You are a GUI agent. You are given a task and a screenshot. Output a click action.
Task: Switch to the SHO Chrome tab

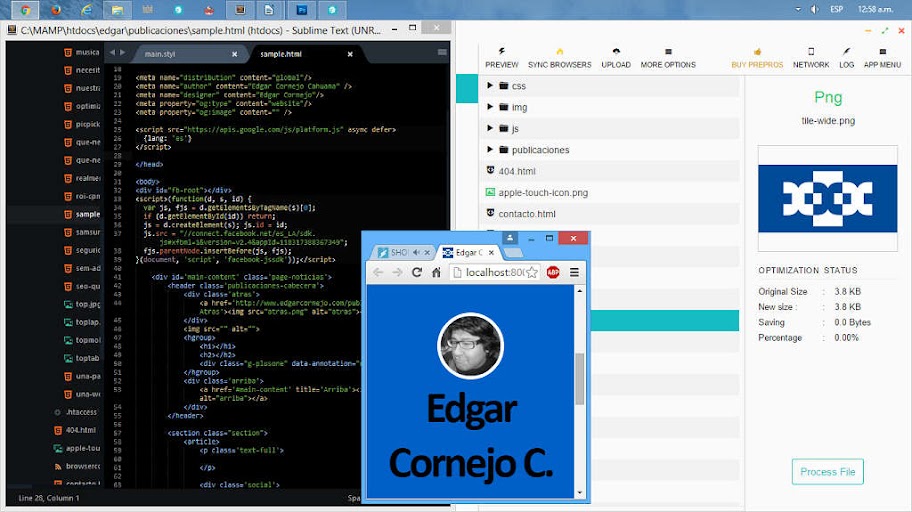point(403,253)
